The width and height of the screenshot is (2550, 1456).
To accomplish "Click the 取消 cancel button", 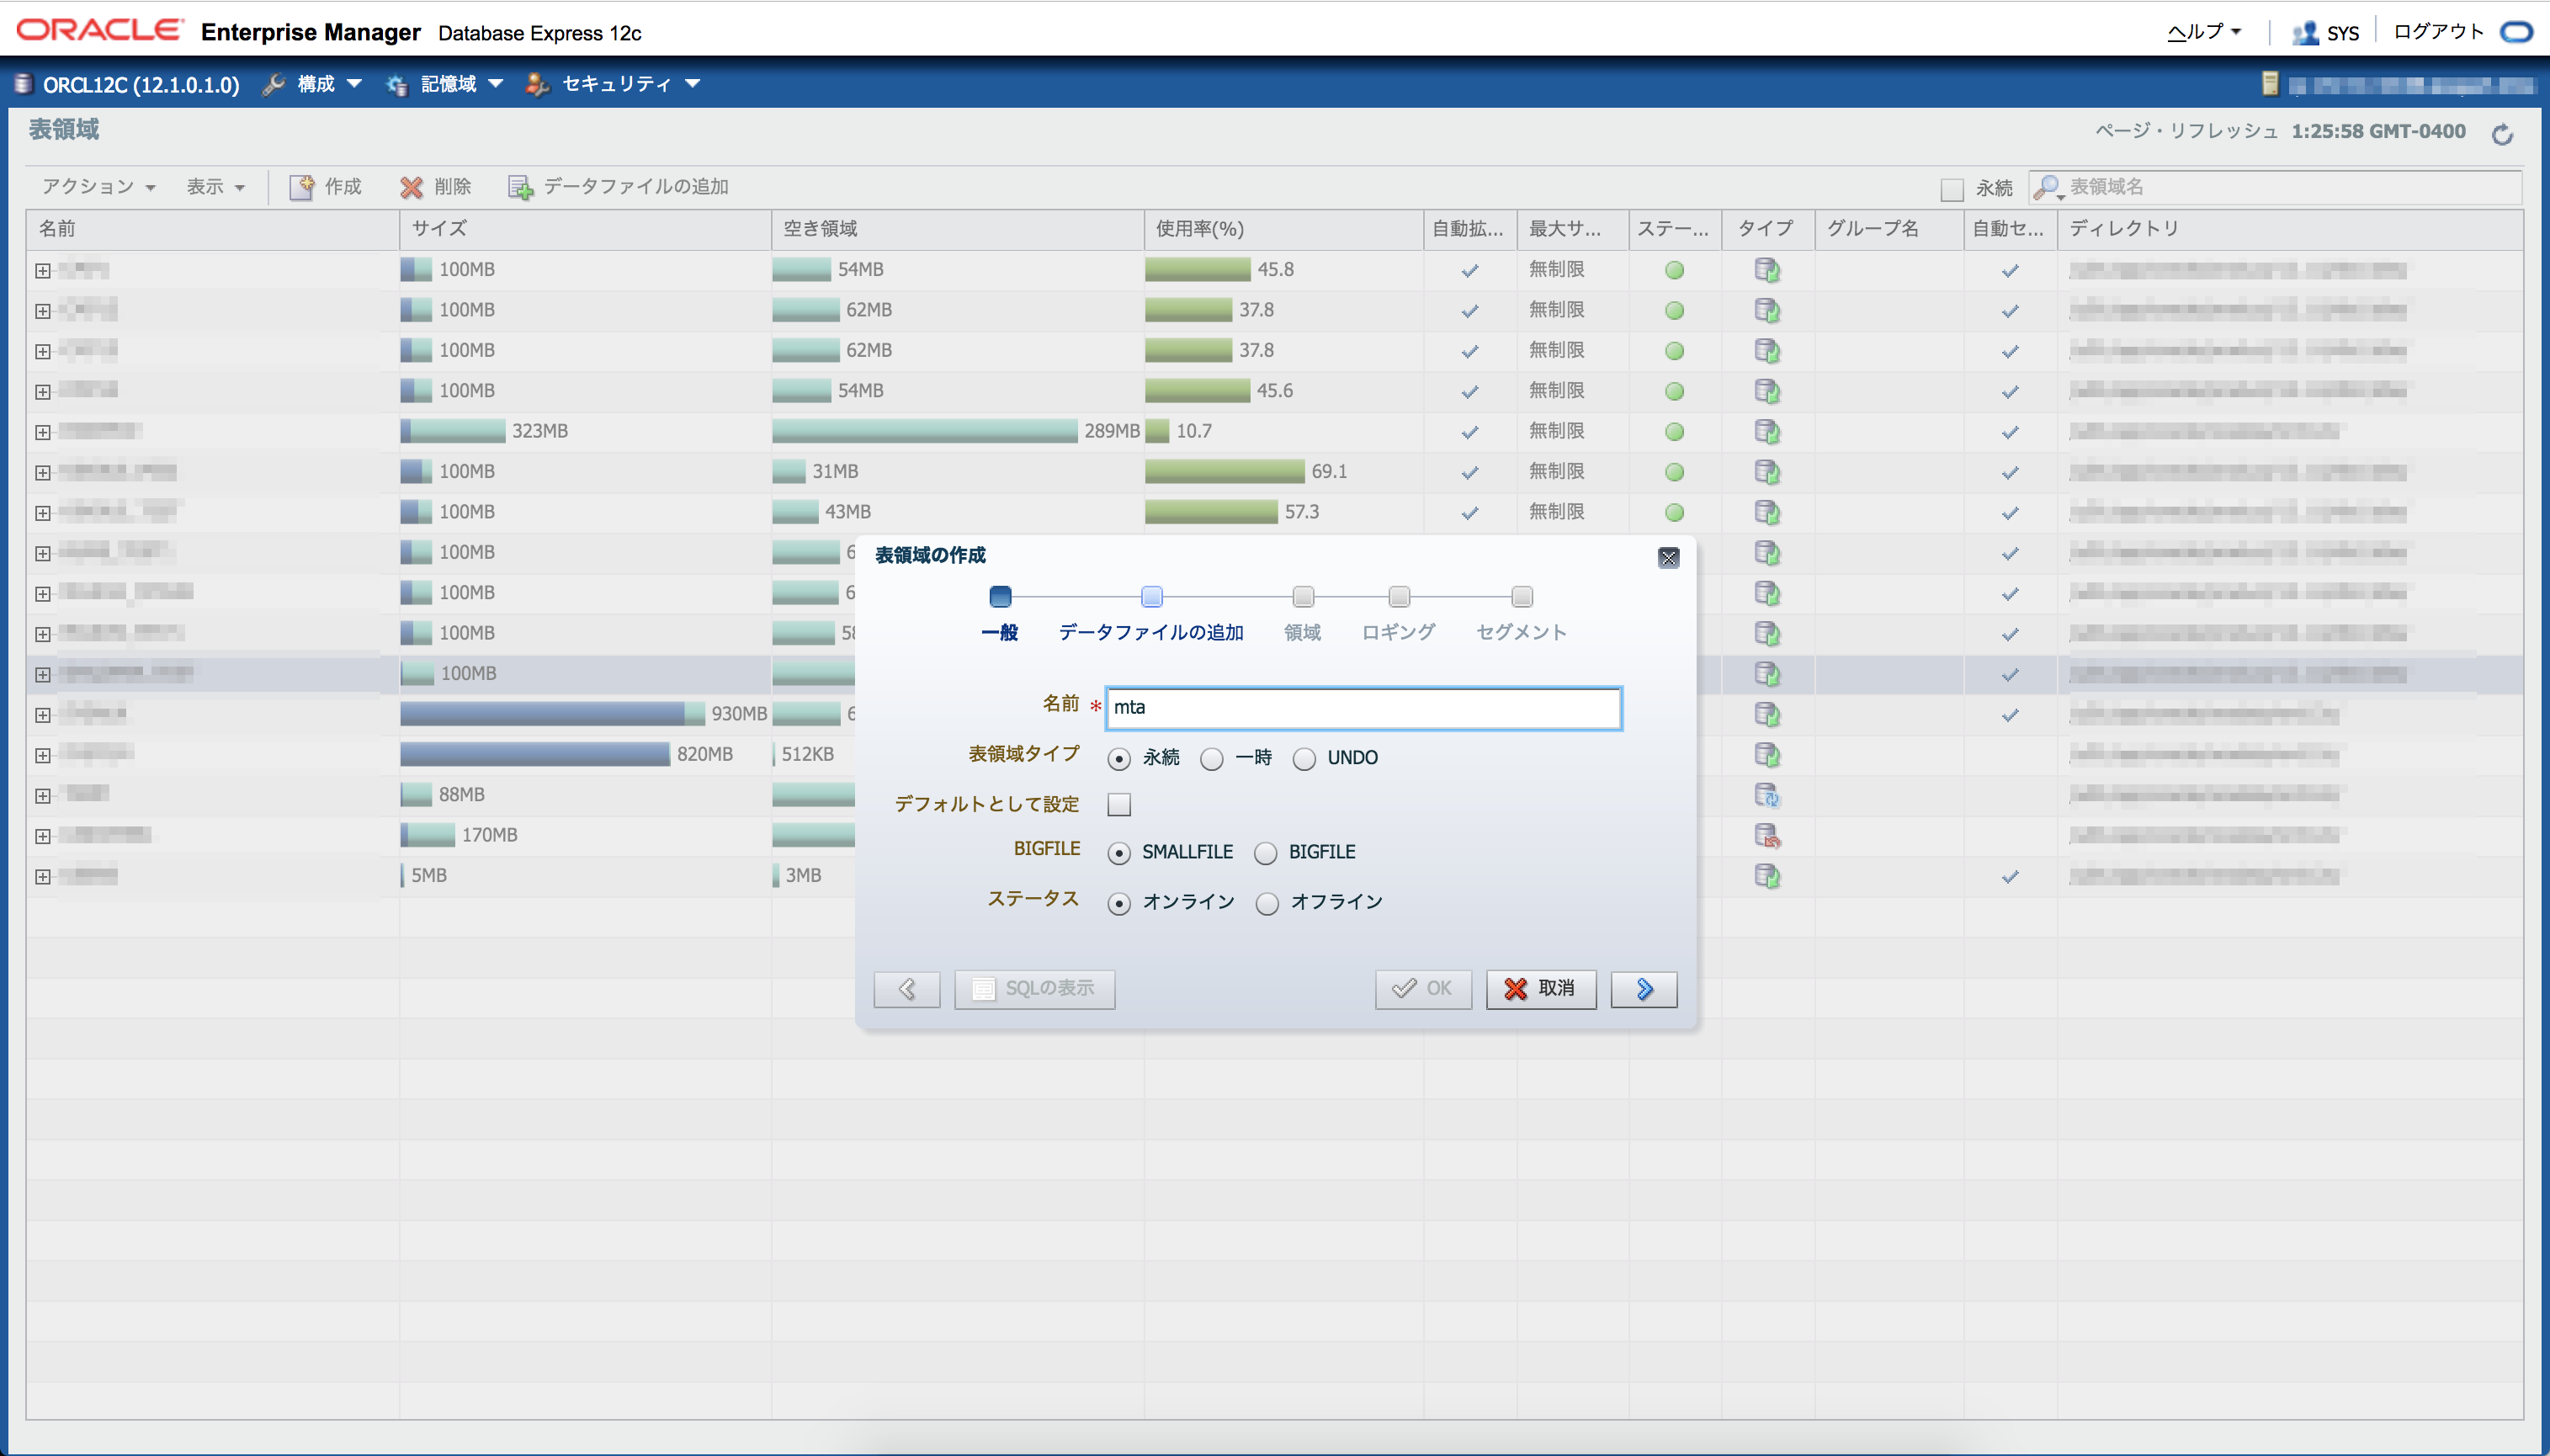I will click(x=1540, y=989).
